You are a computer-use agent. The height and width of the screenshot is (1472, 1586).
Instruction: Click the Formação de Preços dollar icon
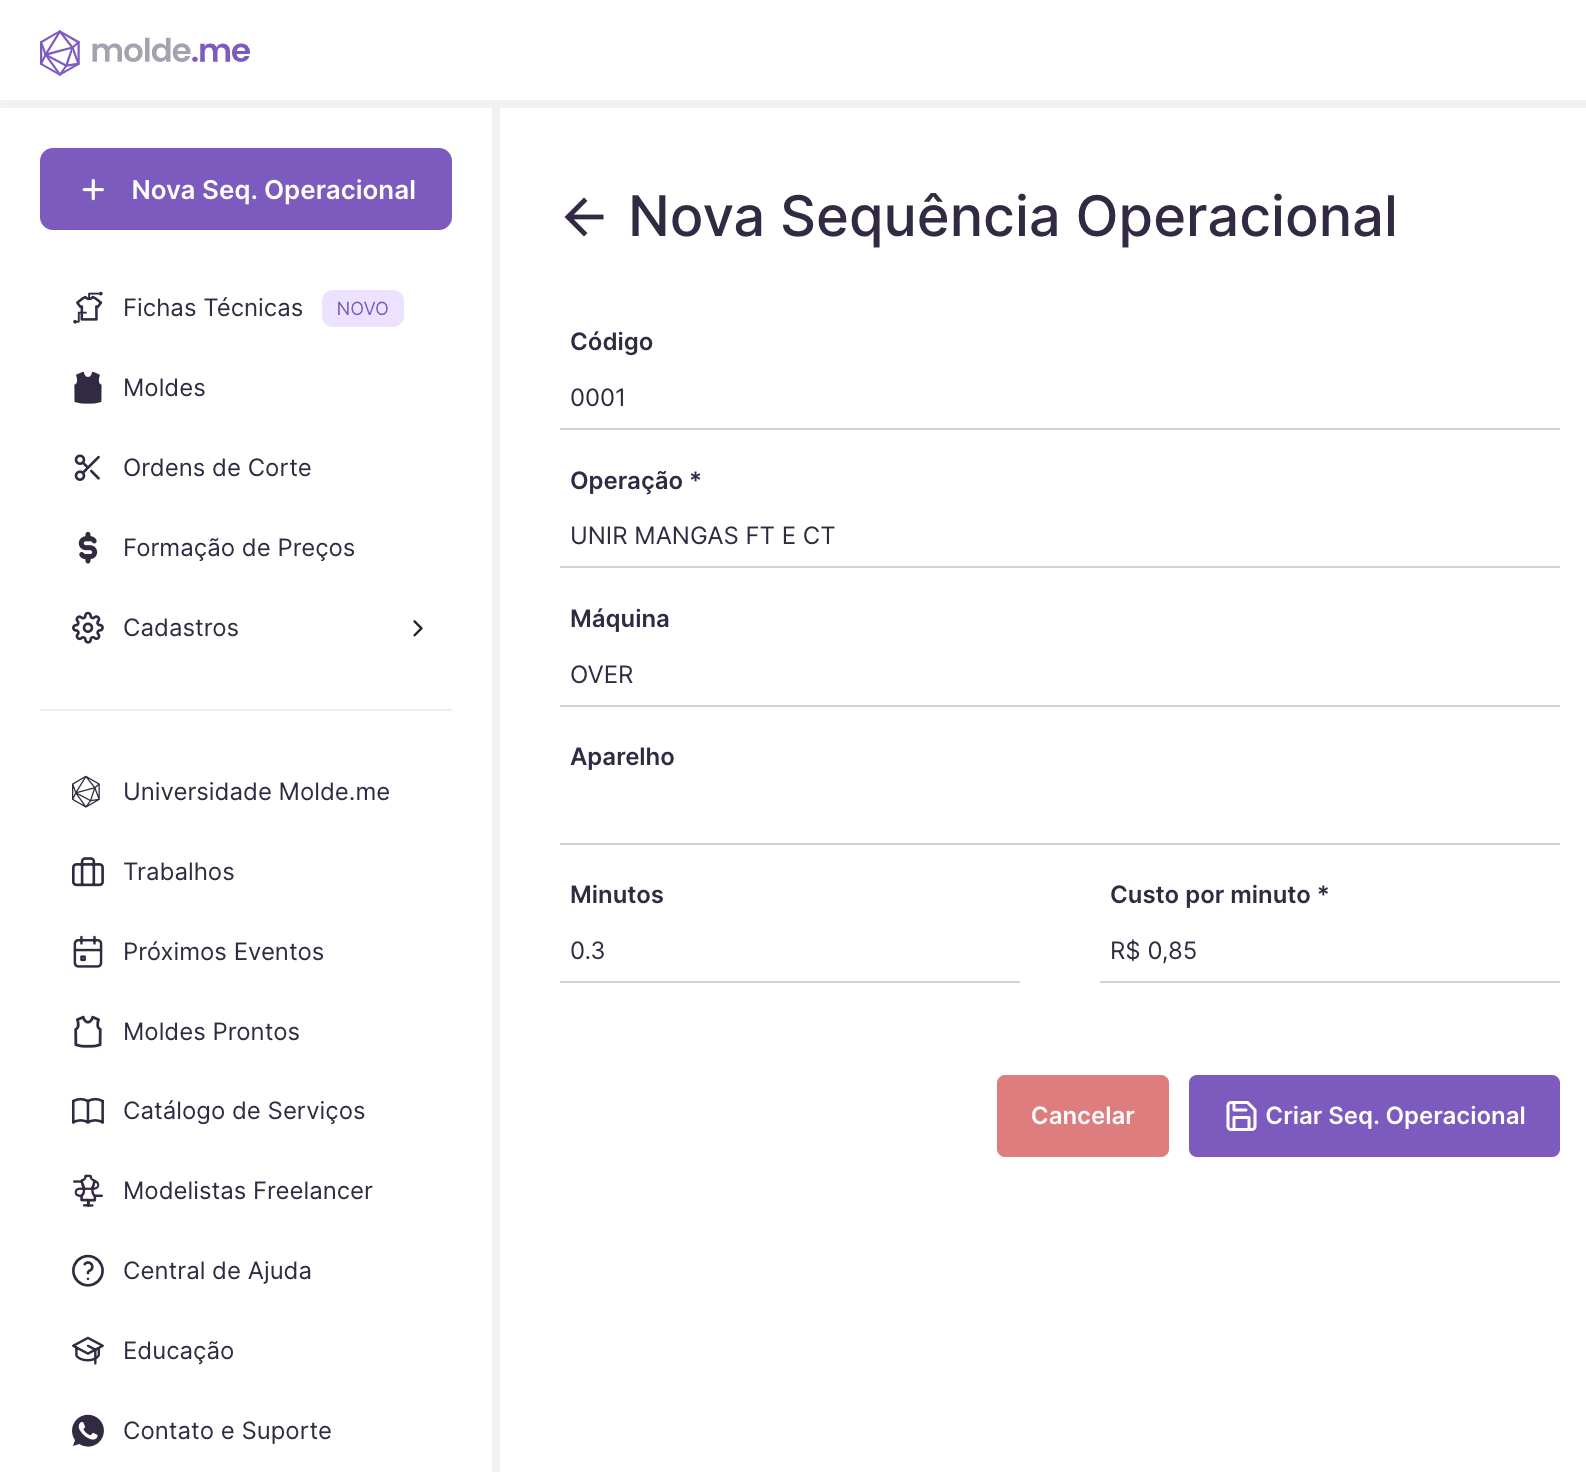[x=88, y=548]
